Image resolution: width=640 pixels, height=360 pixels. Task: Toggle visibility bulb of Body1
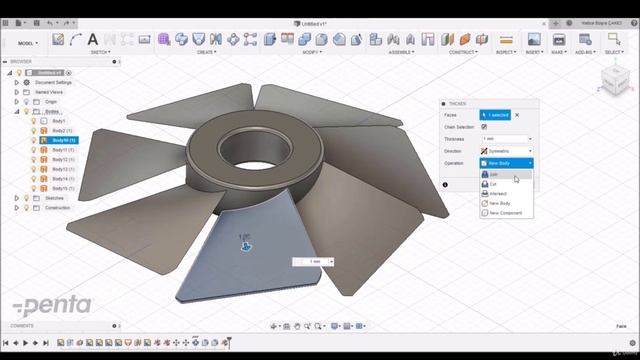click(x=34, y=121)
